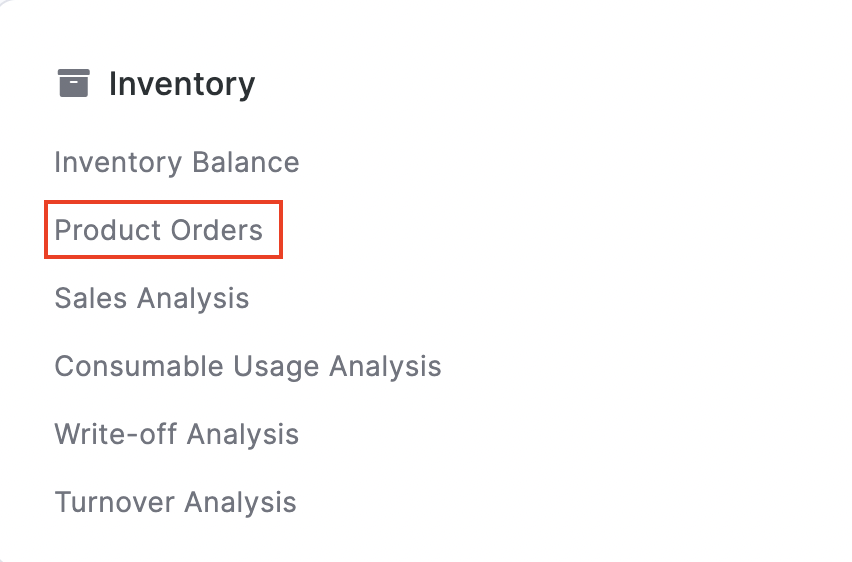Navigate to the Inventory Balance page

pyautogui.click(x=176, y=162)
